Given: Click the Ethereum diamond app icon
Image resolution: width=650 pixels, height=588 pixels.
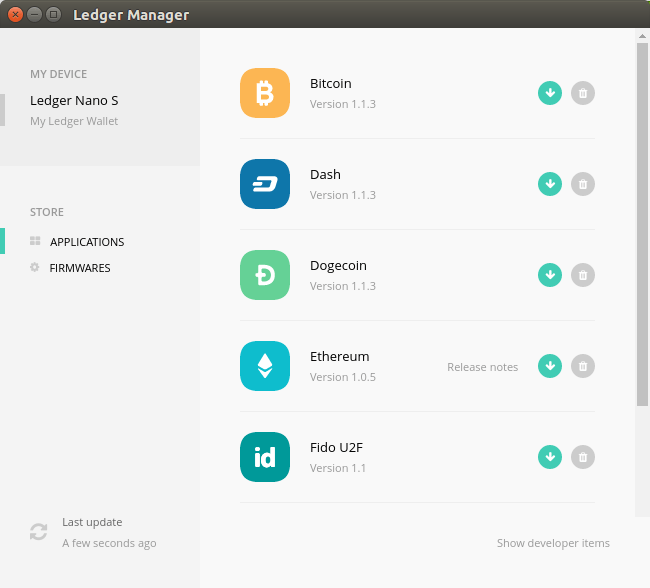Looking at the screenshot, I should coord(264,366).
